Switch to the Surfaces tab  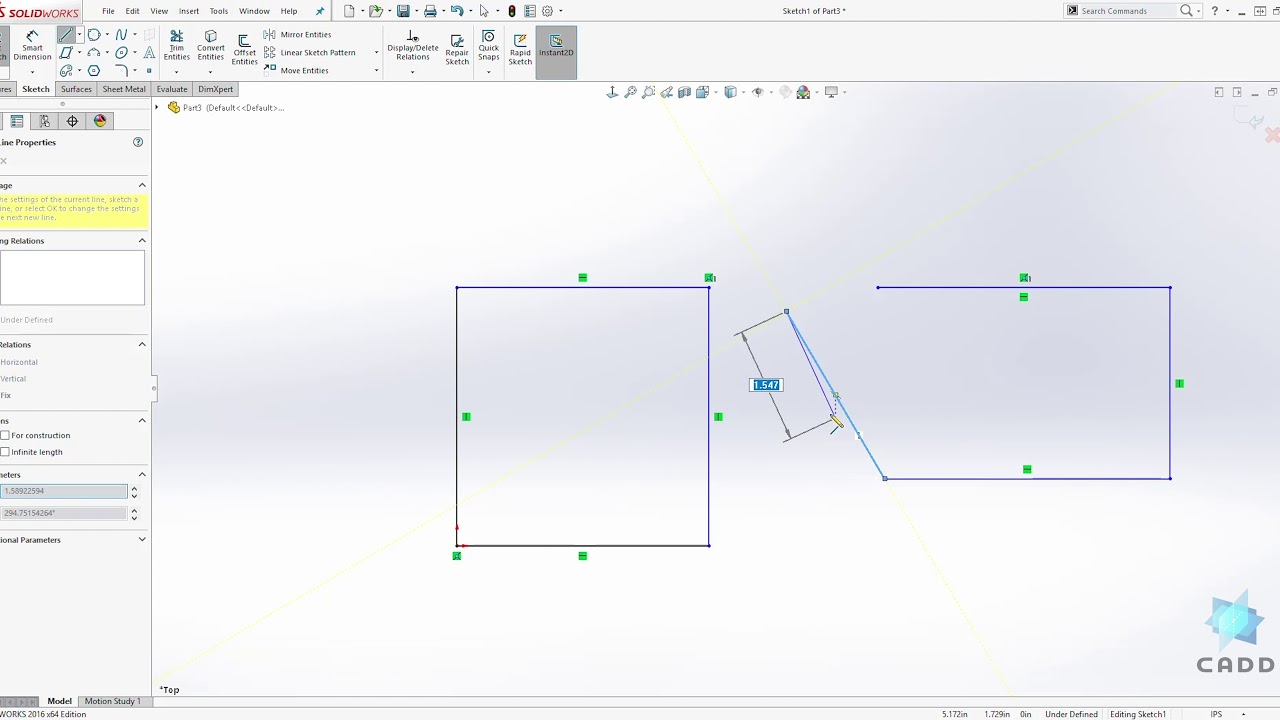click(76, 89)
